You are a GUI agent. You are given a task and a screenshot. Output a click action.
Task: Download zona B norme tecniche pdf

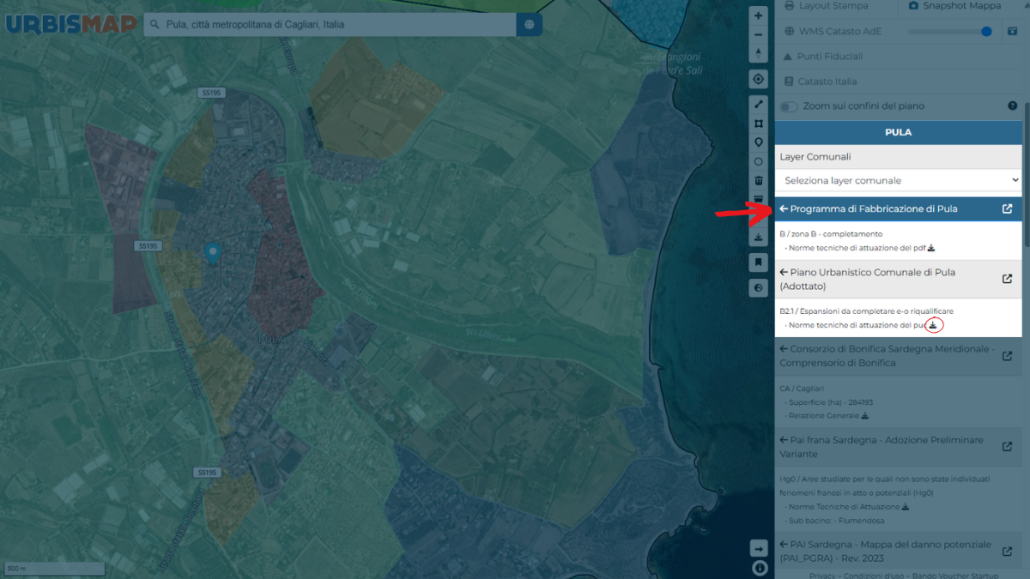click(x=931, y=248)
